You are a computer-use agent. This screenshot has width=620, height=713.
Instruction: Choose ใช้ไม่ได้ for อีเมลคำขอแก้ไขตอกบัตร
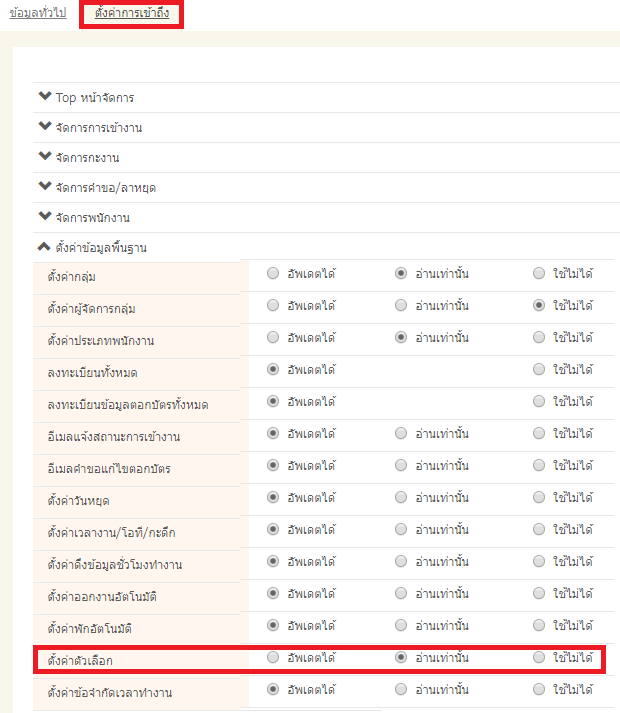coord(539,465)
